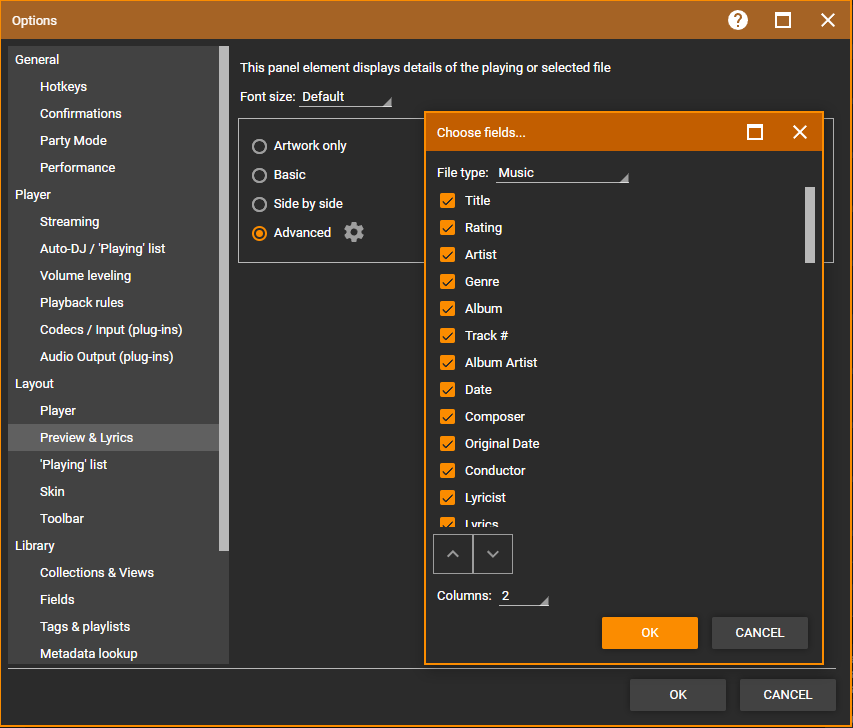Cancel the Choose fields dialog

coord(759,633)
